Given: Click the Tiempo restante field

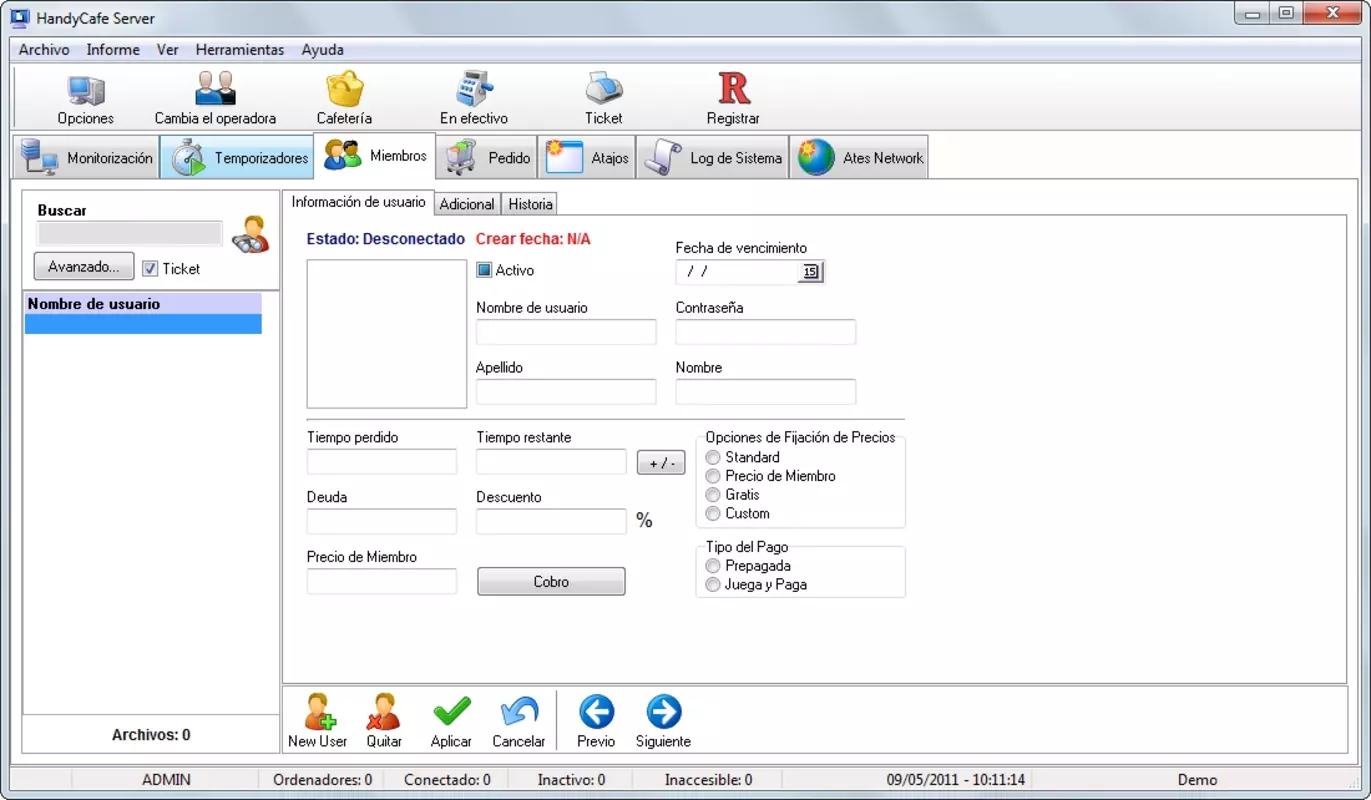Looking at the screenshot, I should (x=551, y=462).
